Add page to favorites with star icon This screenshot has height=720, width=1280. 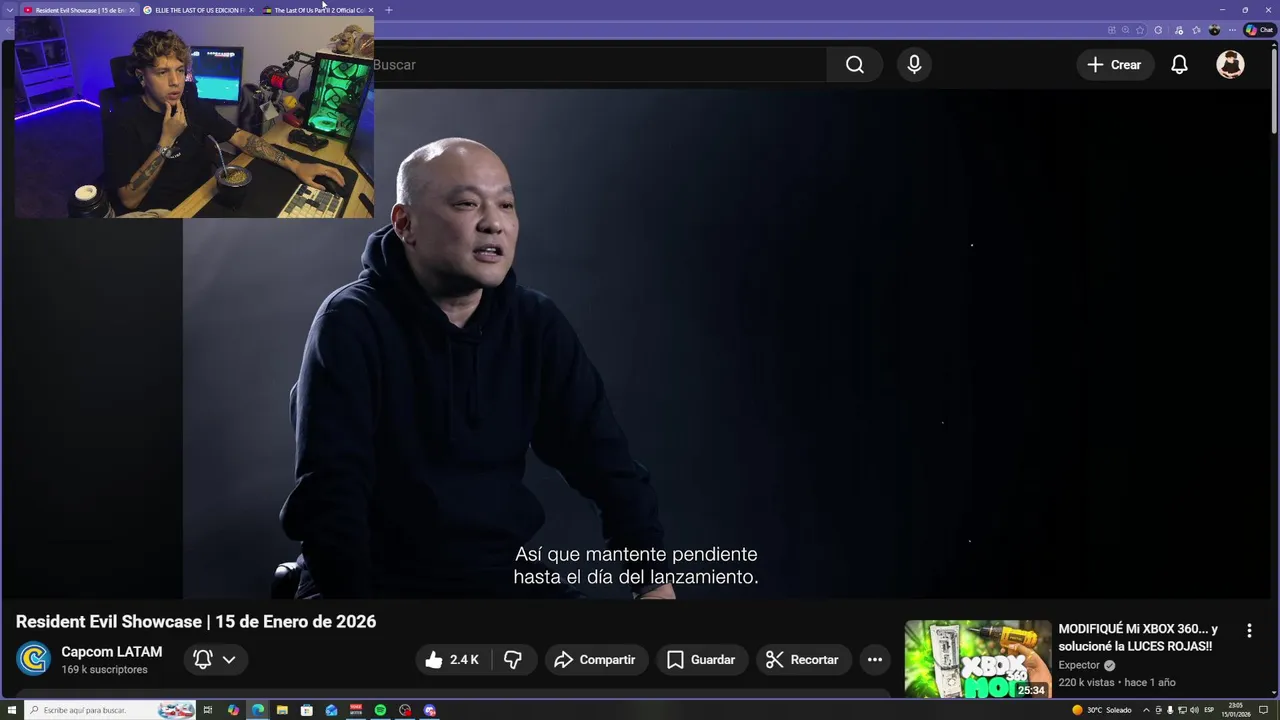(1140, 30)
